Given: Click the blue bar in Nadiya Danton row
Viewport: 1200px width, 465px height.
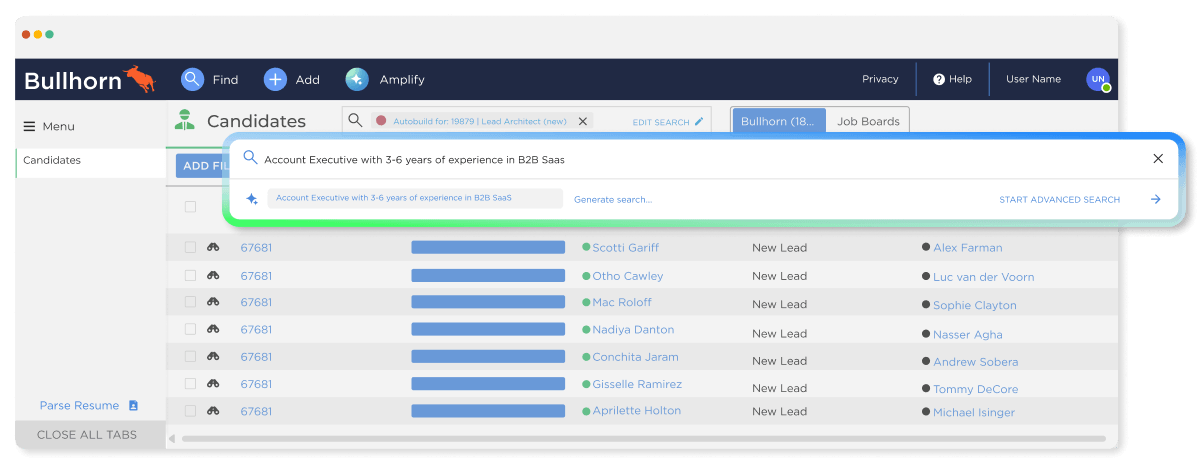Looking at the screenshot, I should tap(488, 329).
